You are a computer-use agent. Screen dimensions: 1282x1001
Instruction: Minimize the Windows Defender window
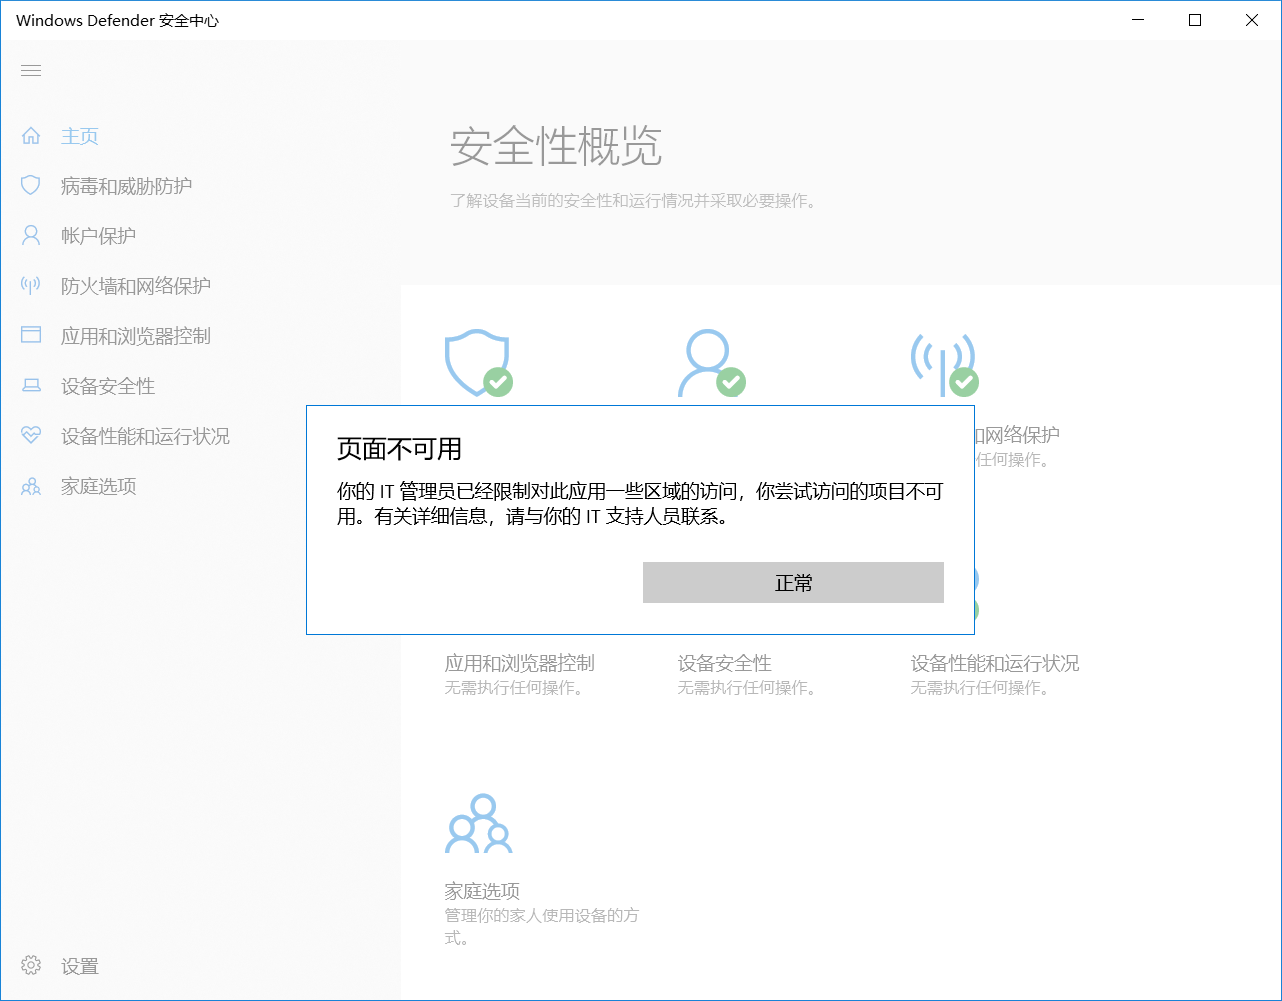click(1138, 20)
